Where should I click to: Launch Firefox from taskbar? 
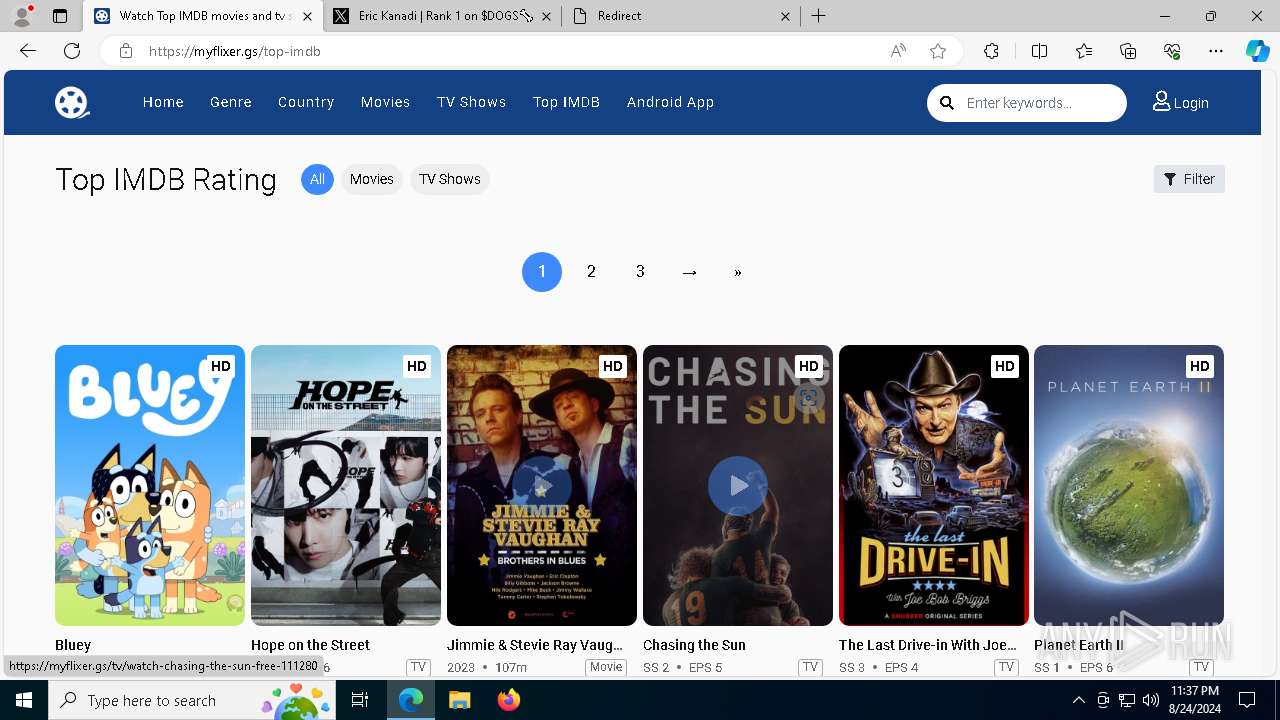click(509, 700)
